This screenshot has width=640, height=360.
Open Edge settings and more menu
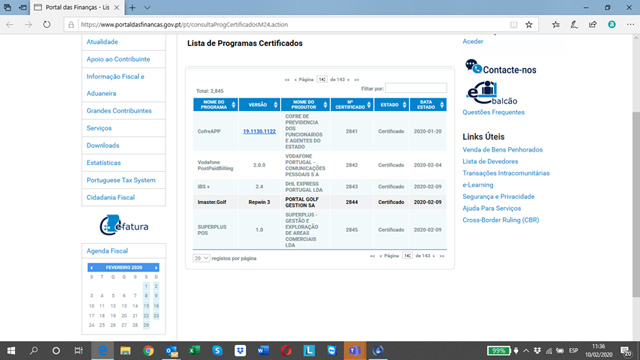[630, 24]
